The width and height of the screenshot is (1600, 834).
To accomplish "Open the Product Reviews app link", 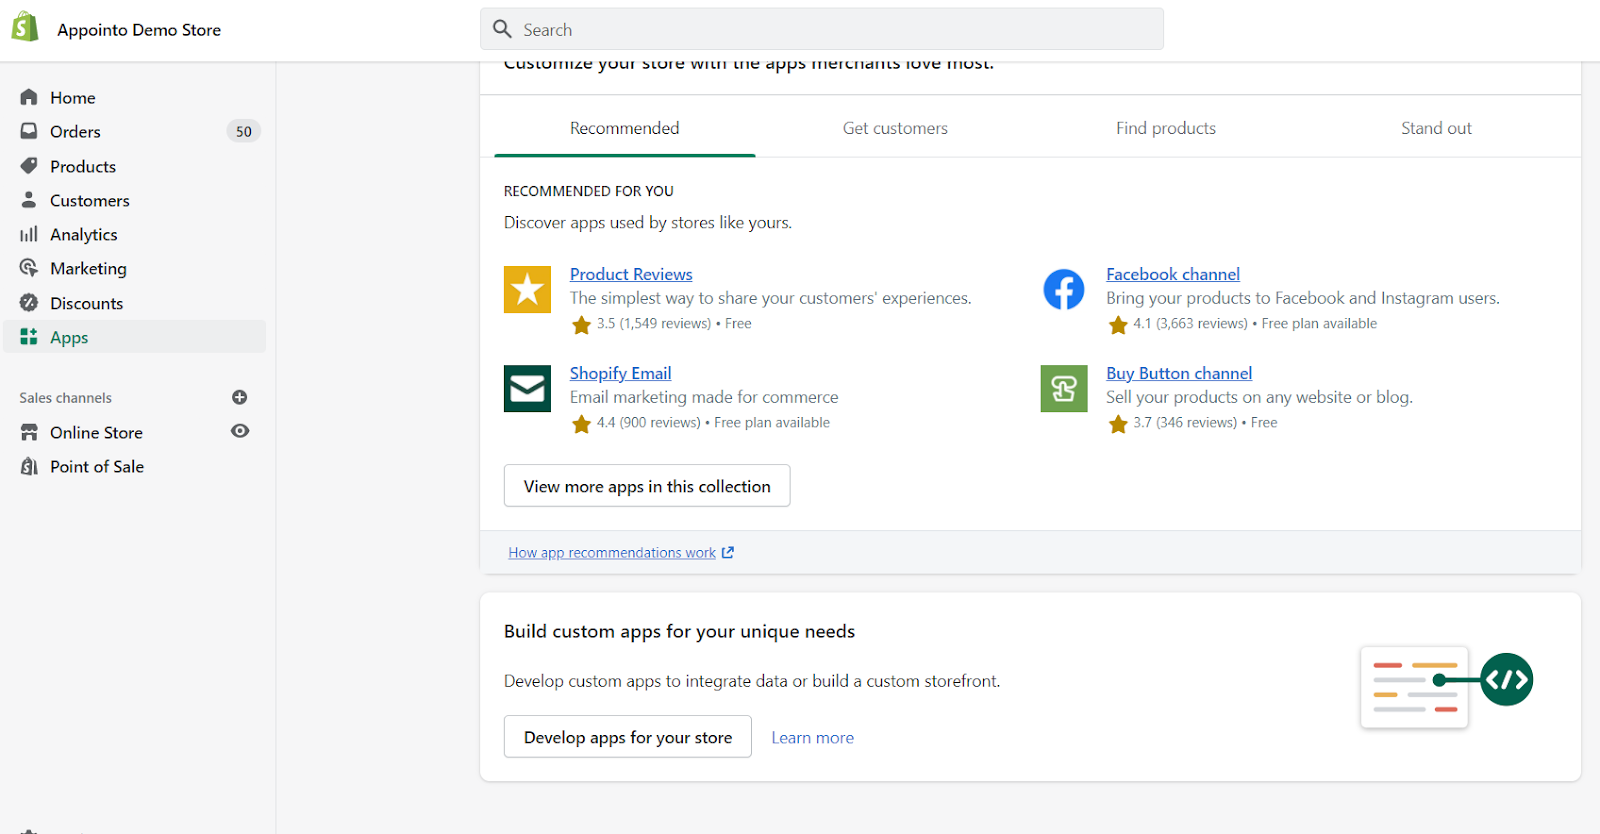I will point(631,274).
